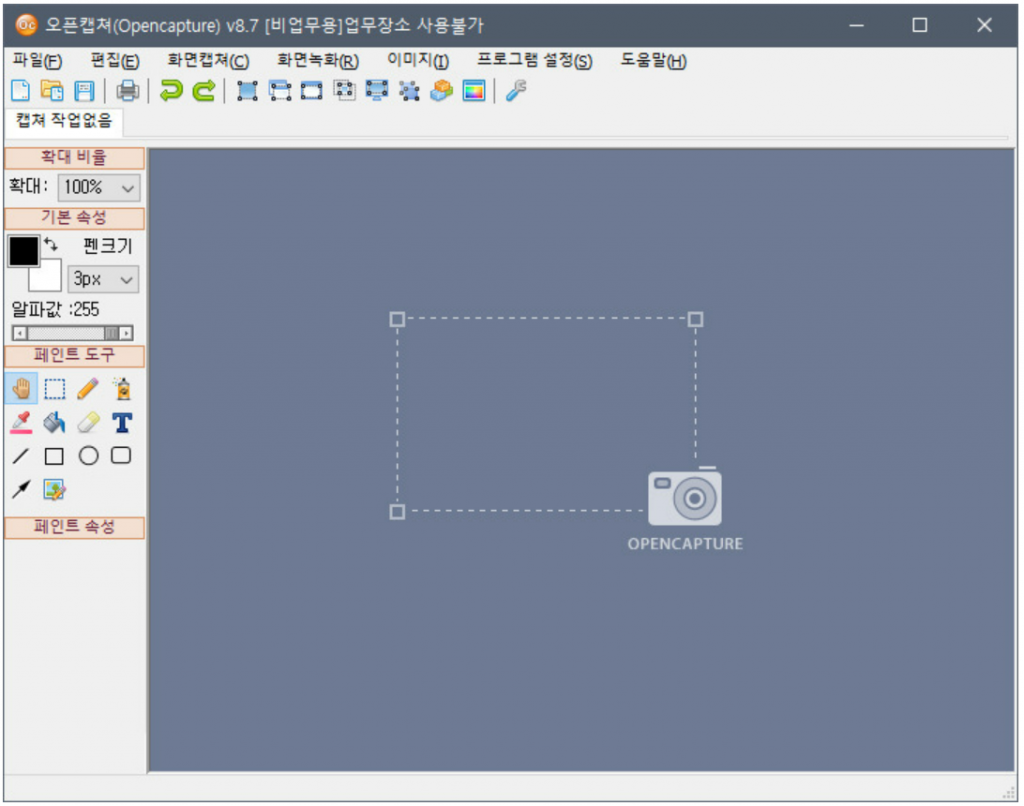Click the fifth capture mode toolbar icon
This screenshot has height=806, width=1024.
tap(344, 89)
